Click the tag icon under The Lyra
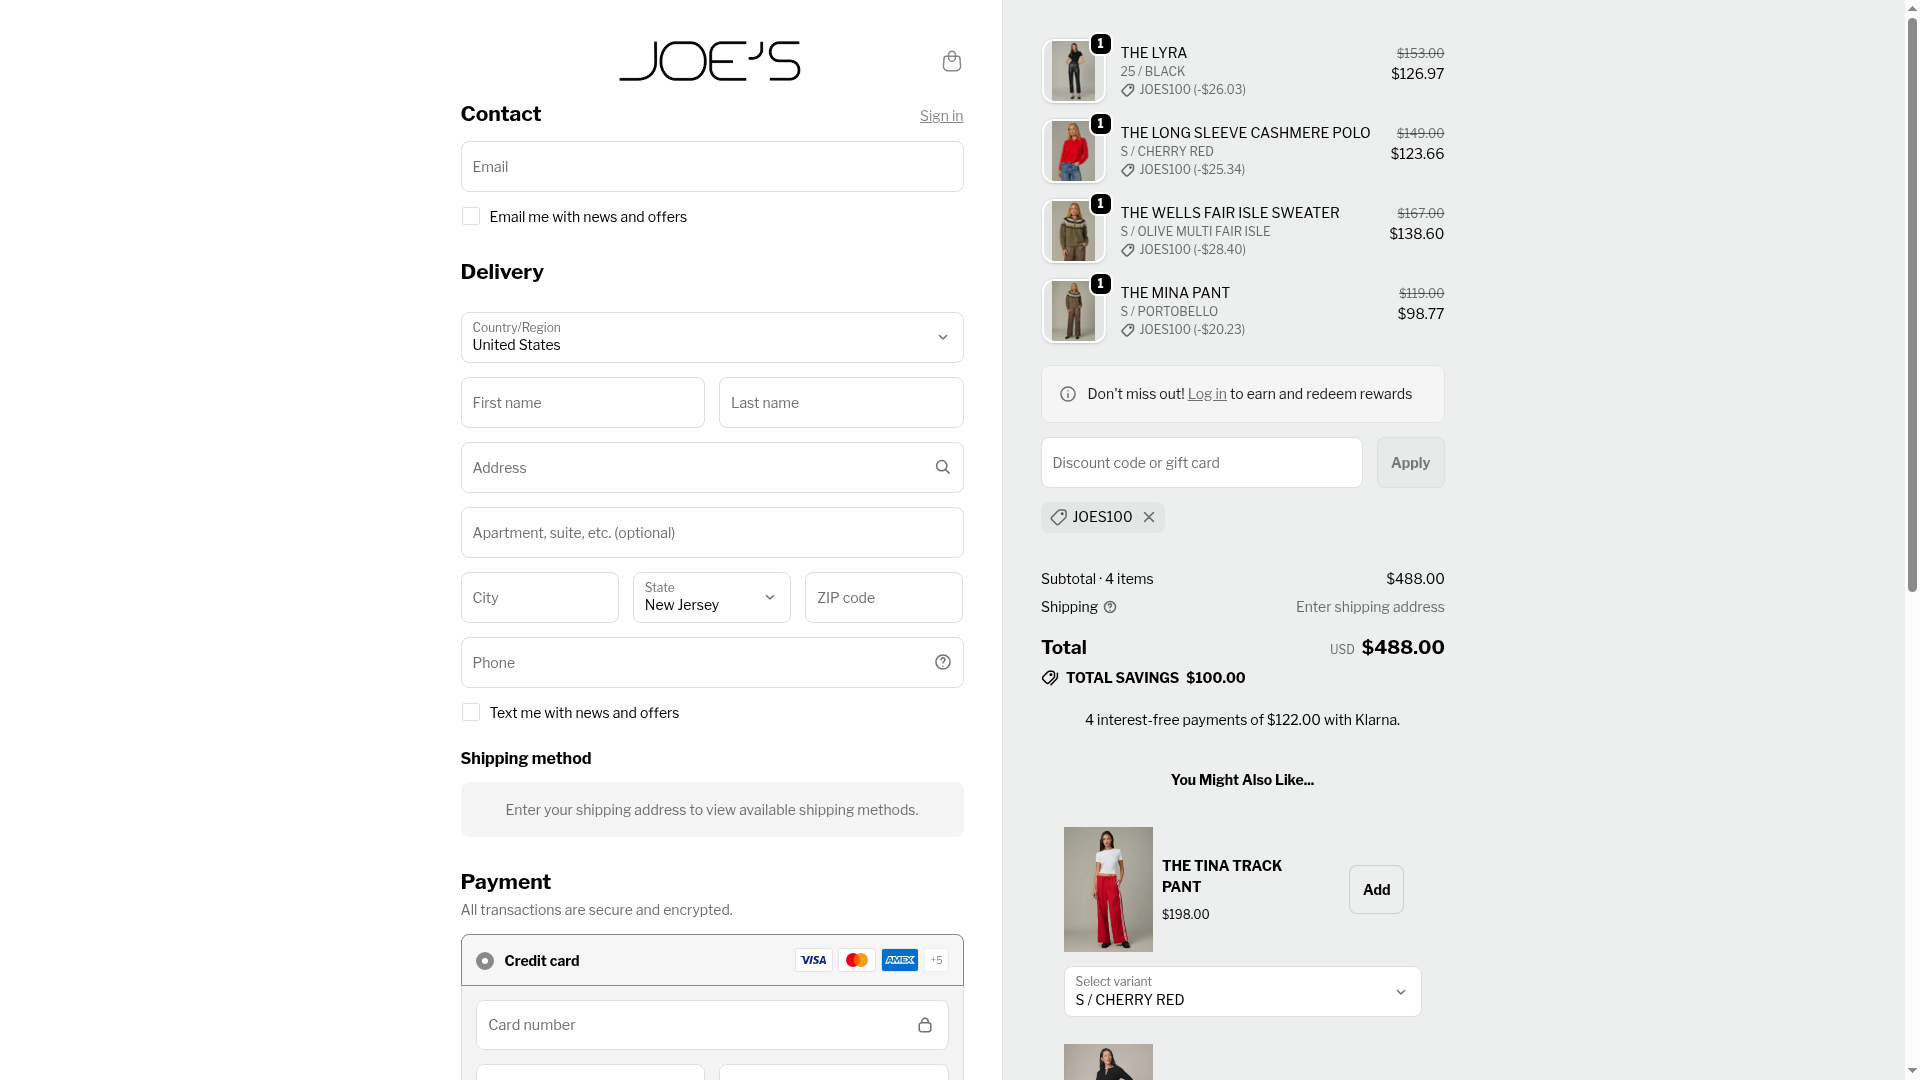This screenshot has height=1080, width=1920. (1128, 90)
